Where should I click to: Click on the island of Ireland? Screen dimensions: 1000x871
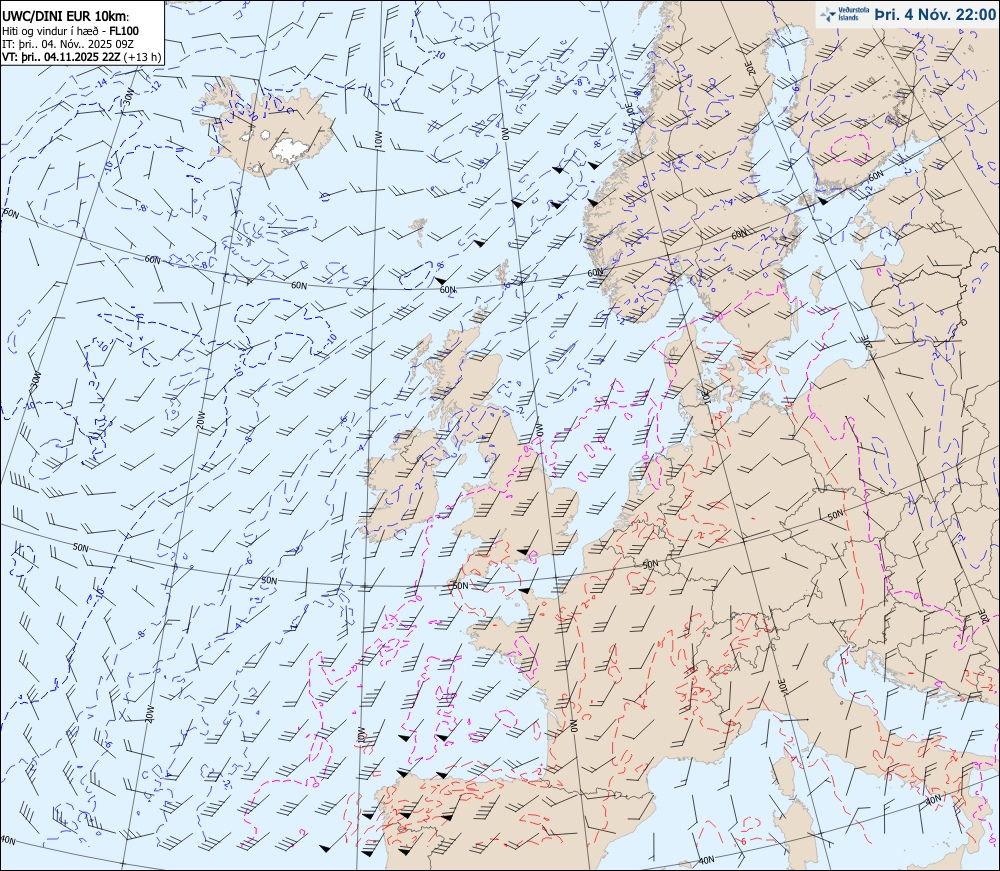click(x=405, y=485)
